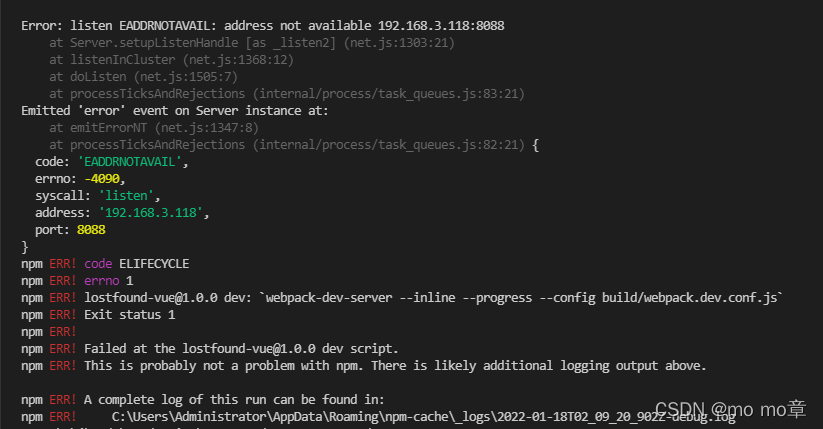Viewport: 823px width, 429px height.
Task: Click the net.js:1303:21 stack trace link
Action: [399, 43]
